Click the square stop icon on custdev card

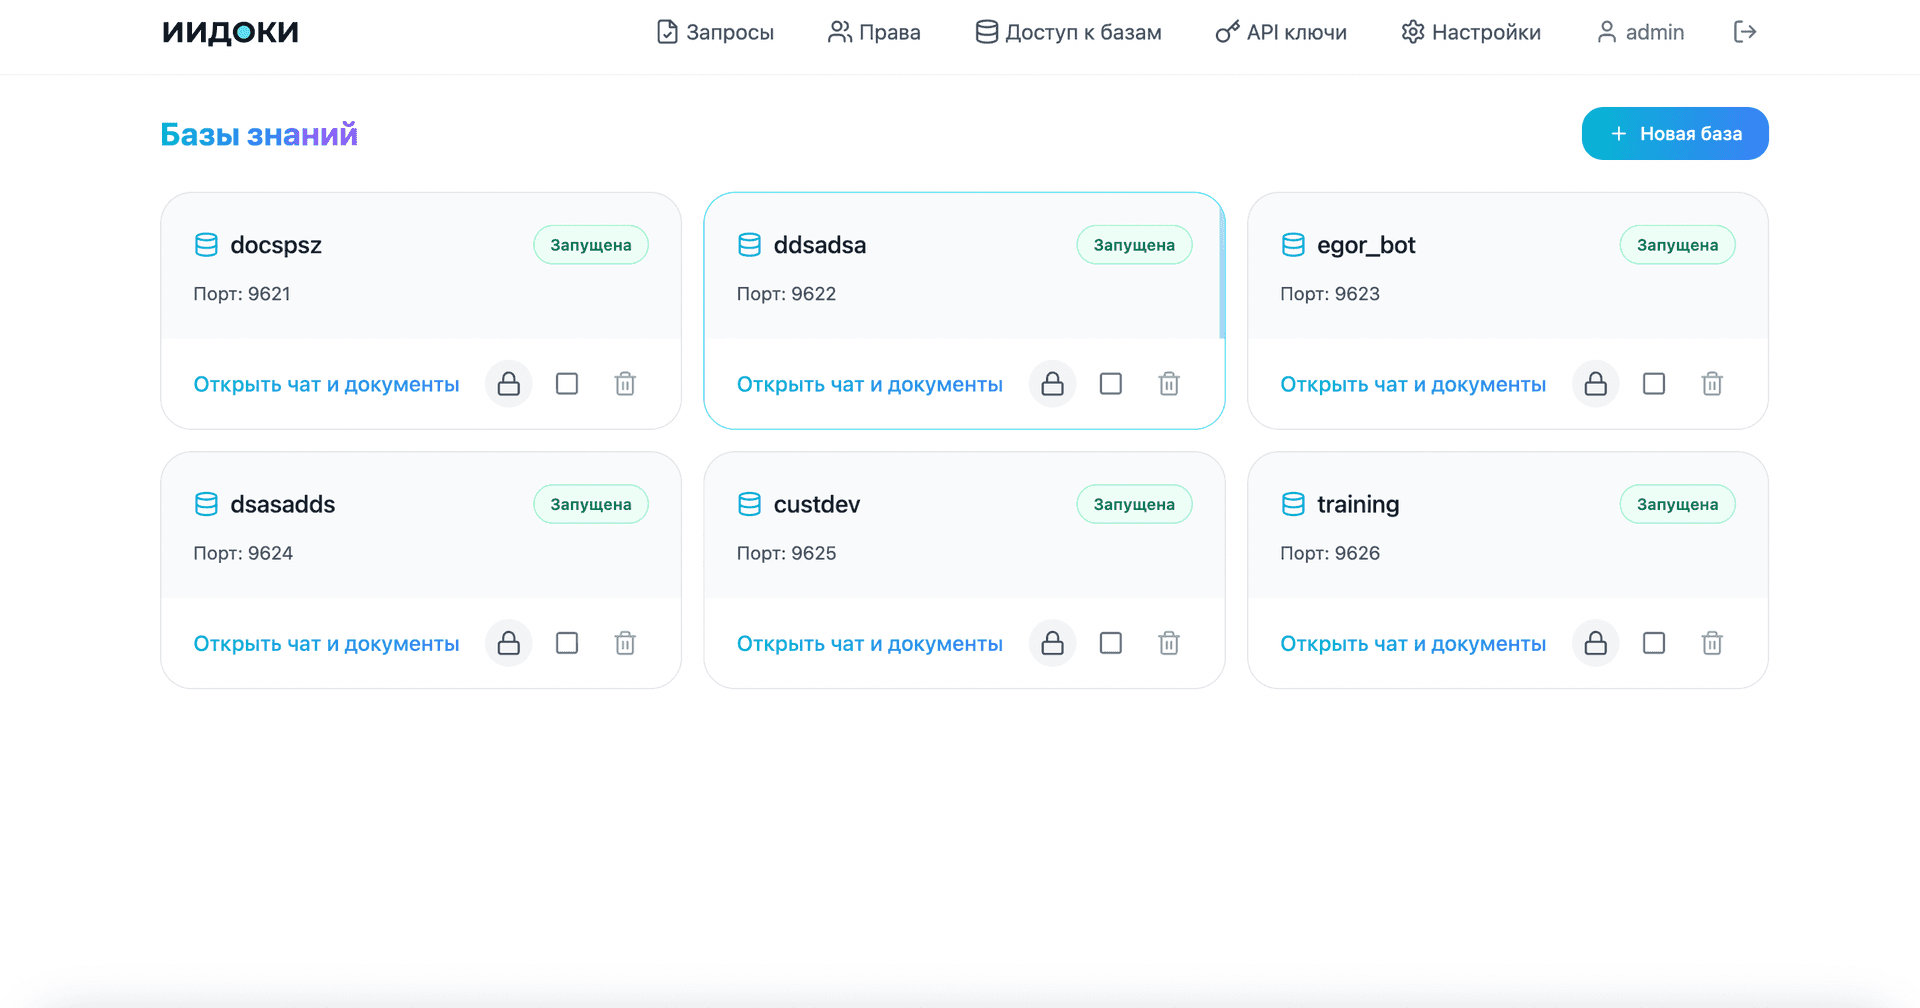pos(1110,643)
